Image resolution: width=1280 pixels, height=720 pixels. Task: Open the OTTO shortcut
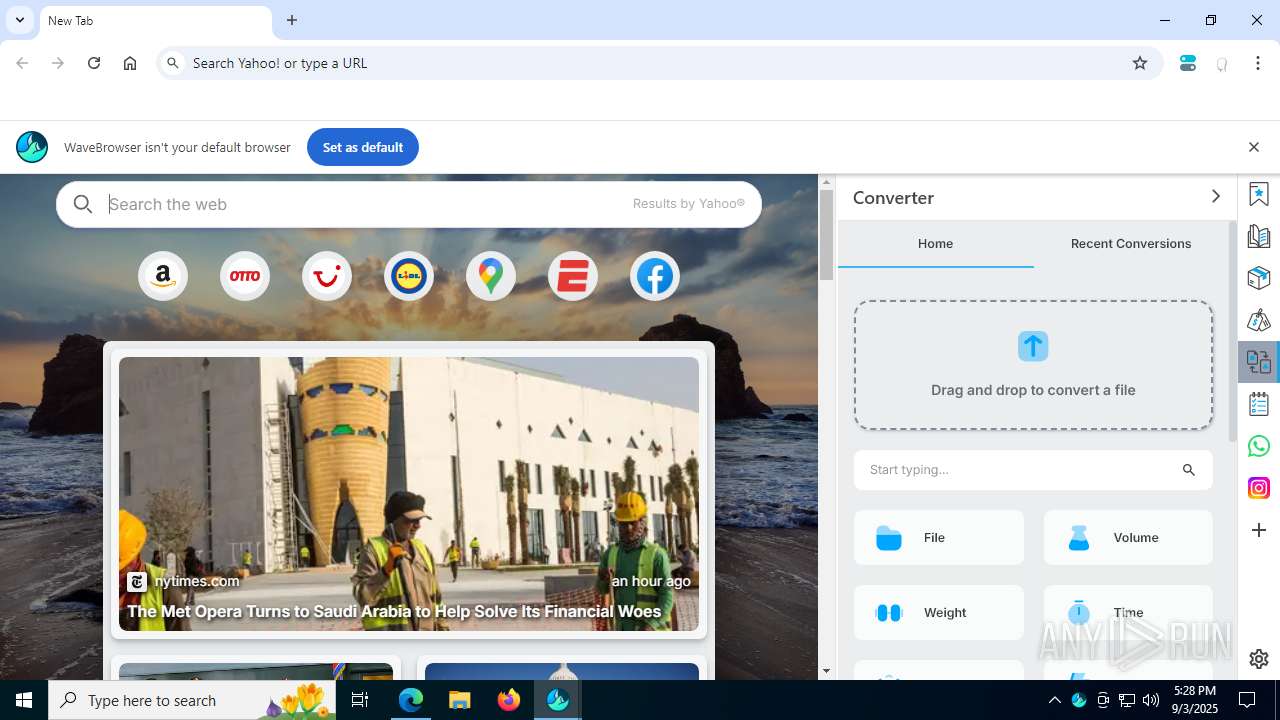point(245,276)
